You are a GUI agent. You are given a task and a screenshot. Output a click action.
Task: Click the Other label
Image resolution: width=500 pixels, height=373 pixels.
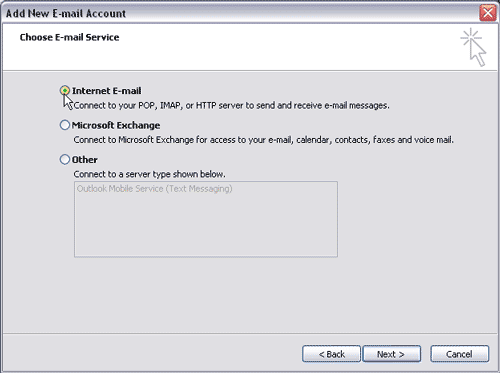85,160
